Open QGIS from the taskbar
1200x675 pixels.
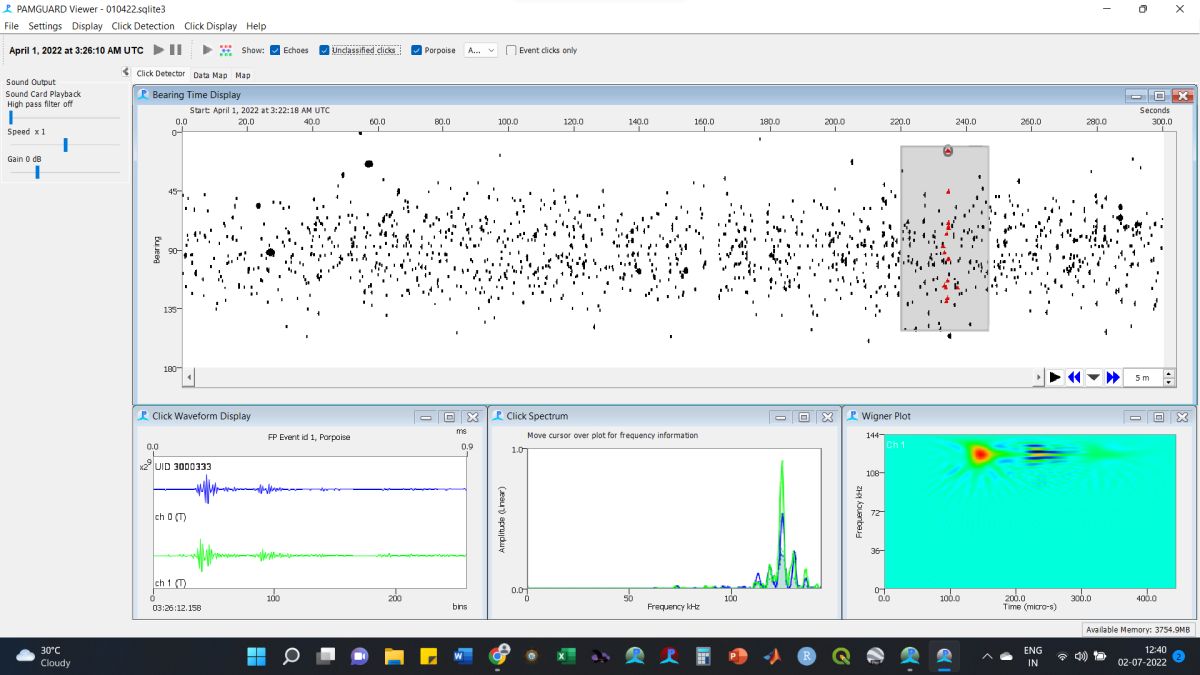pyautogui.click(x=841, y=656)
